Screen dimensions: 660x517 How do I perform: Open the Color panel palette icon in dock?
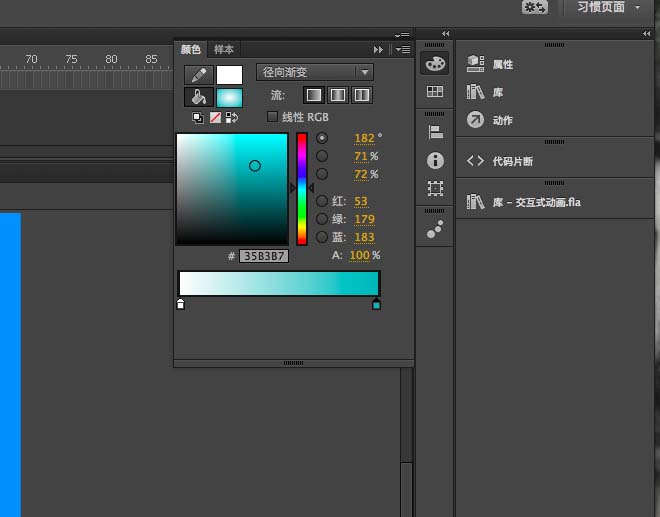(x=435, y=64)
